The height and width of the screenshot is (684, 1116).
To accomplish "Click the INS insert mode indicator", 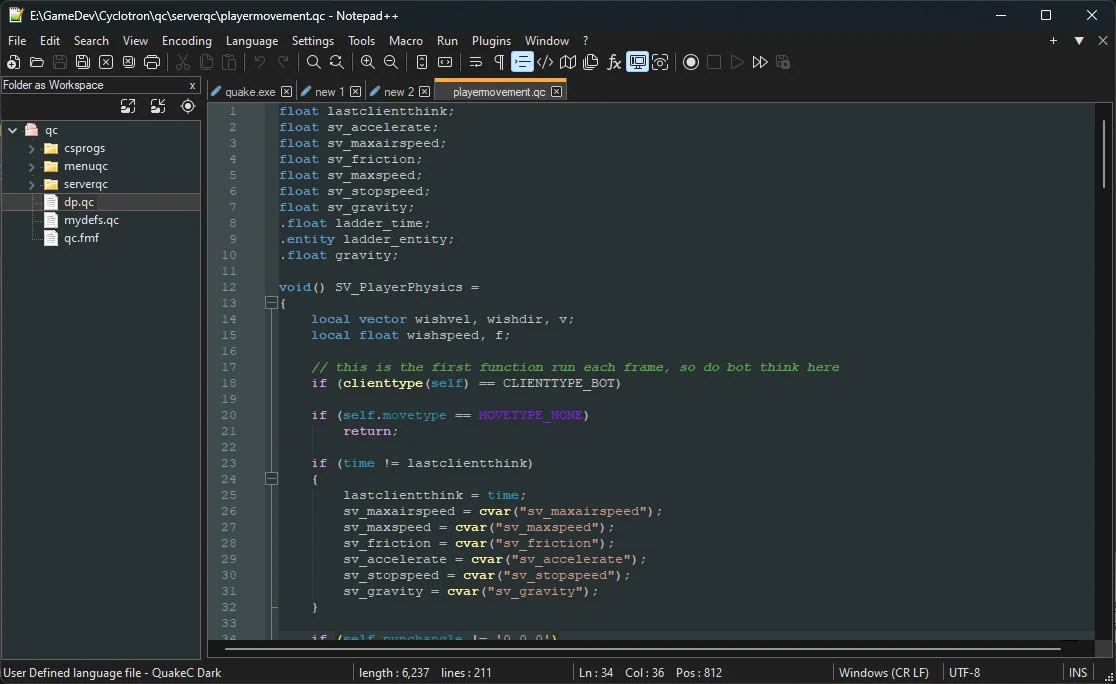I will (x=1078, y=673).
